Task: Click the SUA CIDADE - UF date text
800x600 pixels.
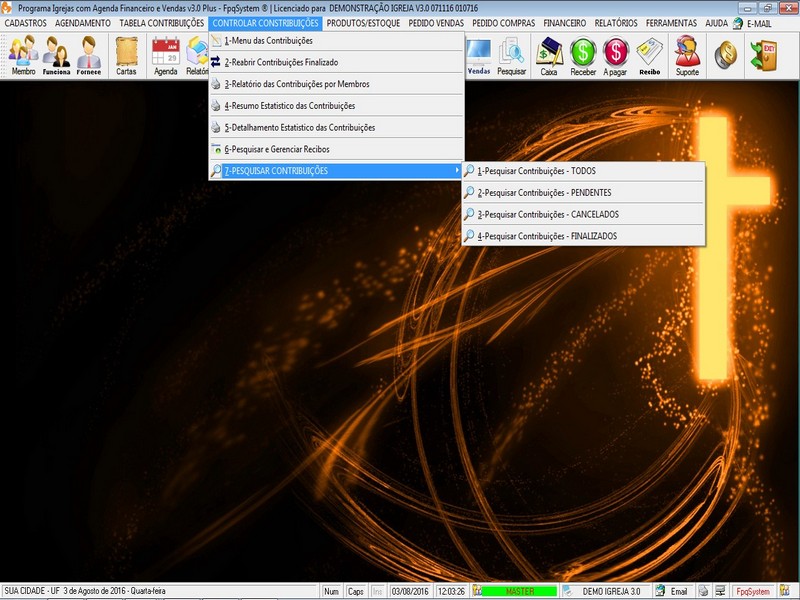Action: (85, 591)
